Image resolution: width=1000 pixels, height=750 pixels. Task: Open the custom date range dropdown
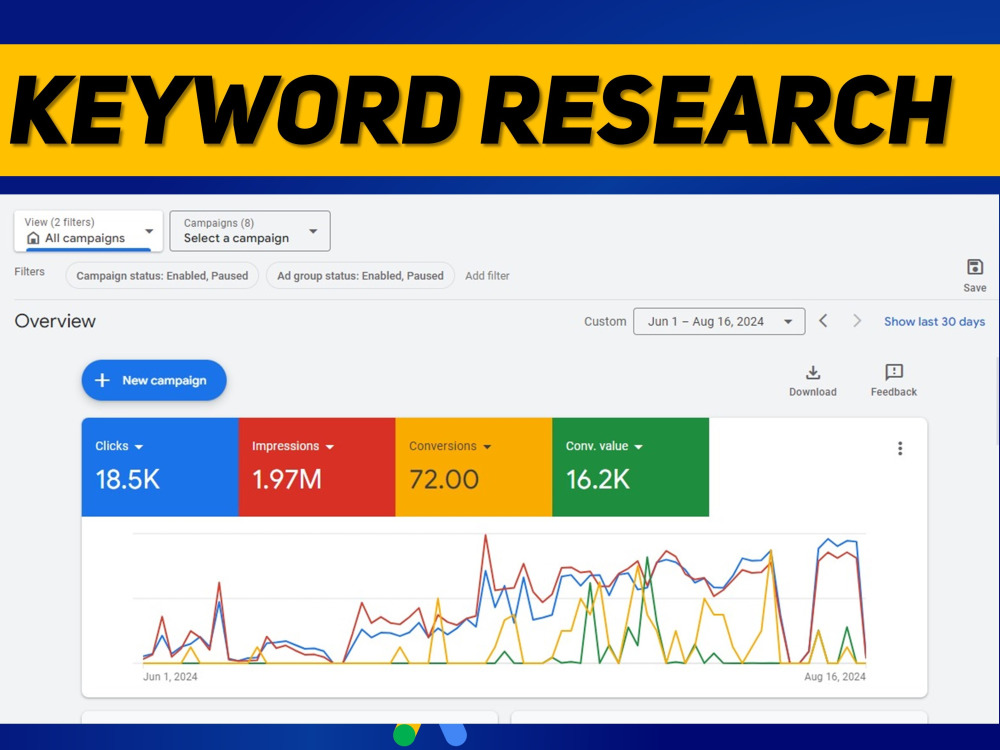(x=719, y=321)
